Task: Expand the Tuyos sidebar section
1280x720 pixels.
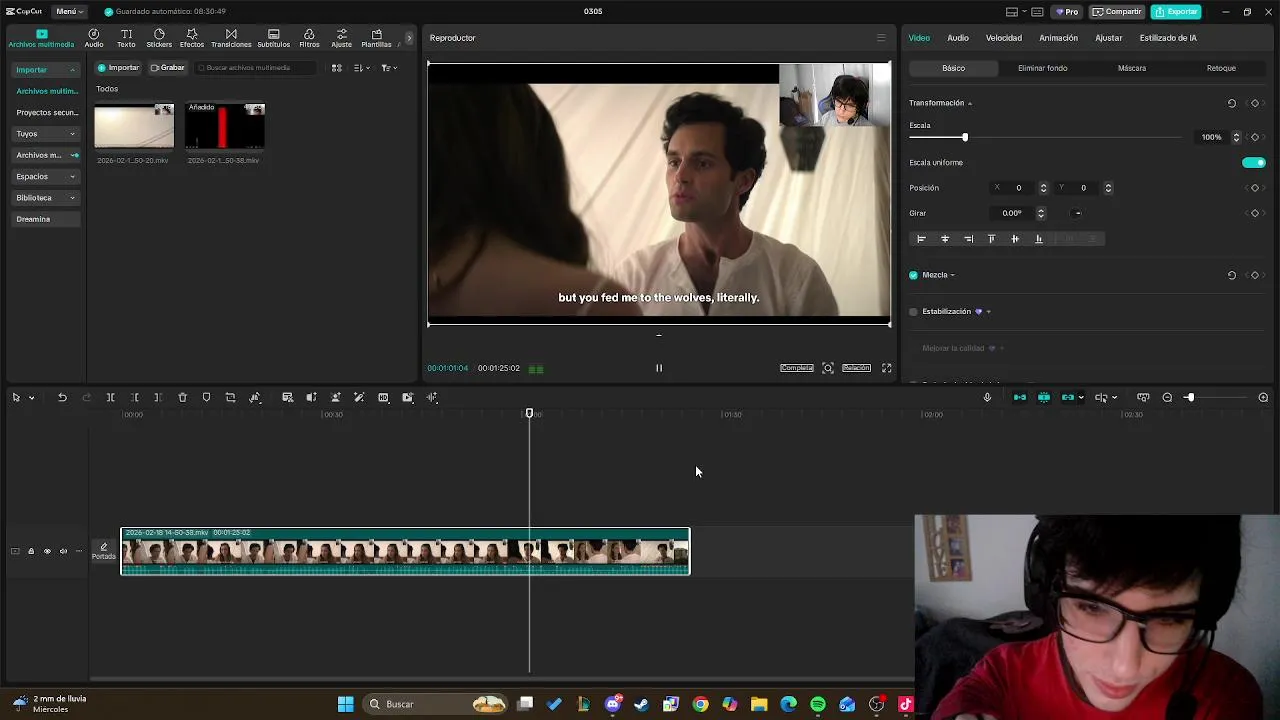Action: (46, 134)
